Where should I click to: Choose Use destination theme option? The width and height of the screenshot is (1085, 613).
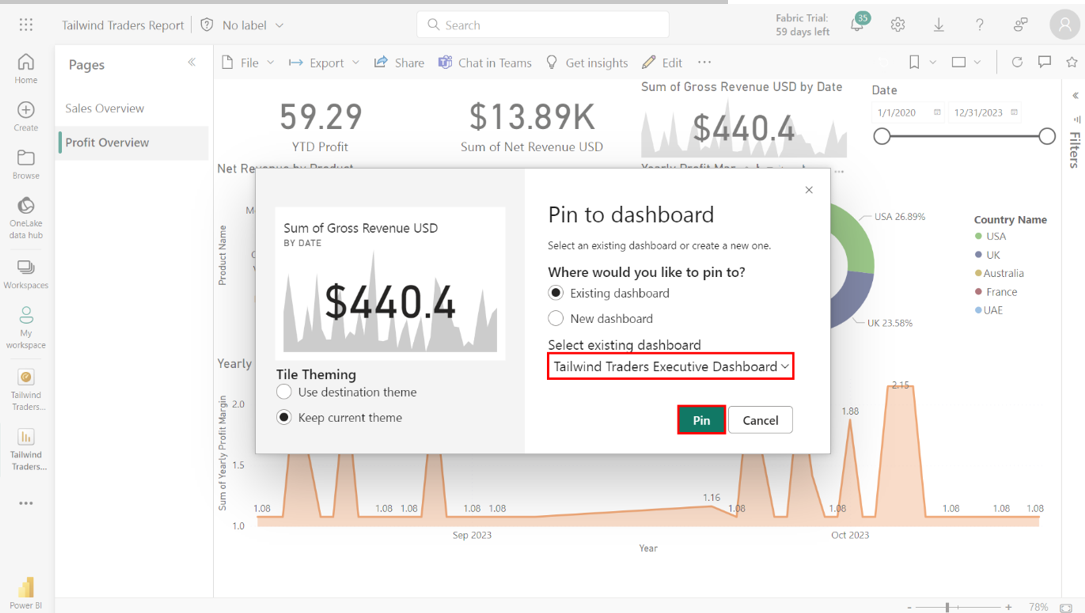click(285, 392)
